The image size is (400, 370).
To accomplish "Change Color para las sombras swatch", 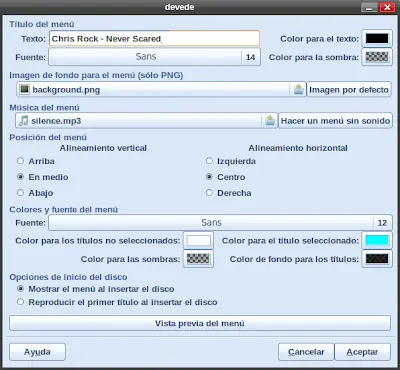I will (198, 259).
